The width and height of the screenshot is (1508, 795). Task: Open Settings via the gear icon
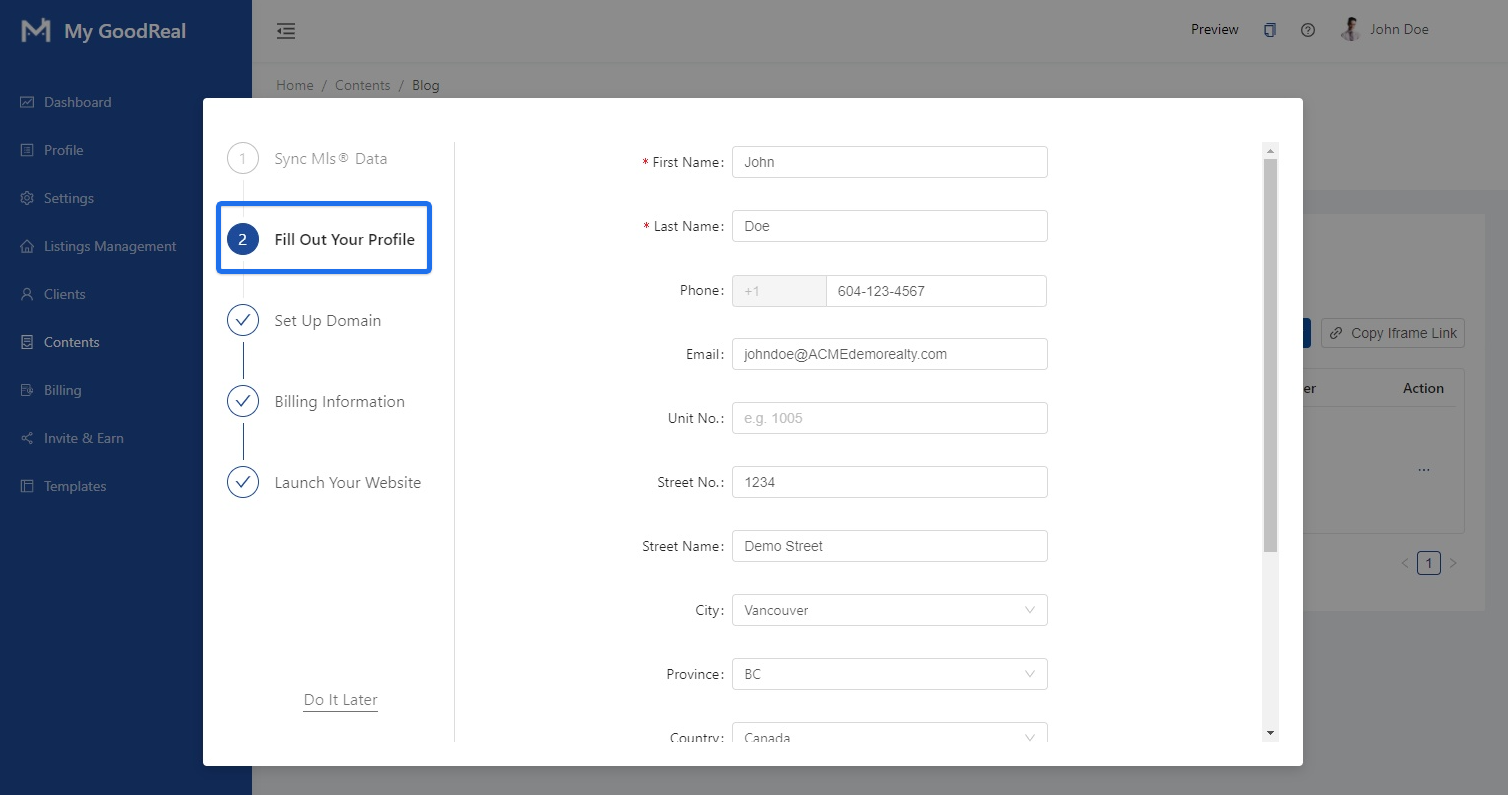26,197
